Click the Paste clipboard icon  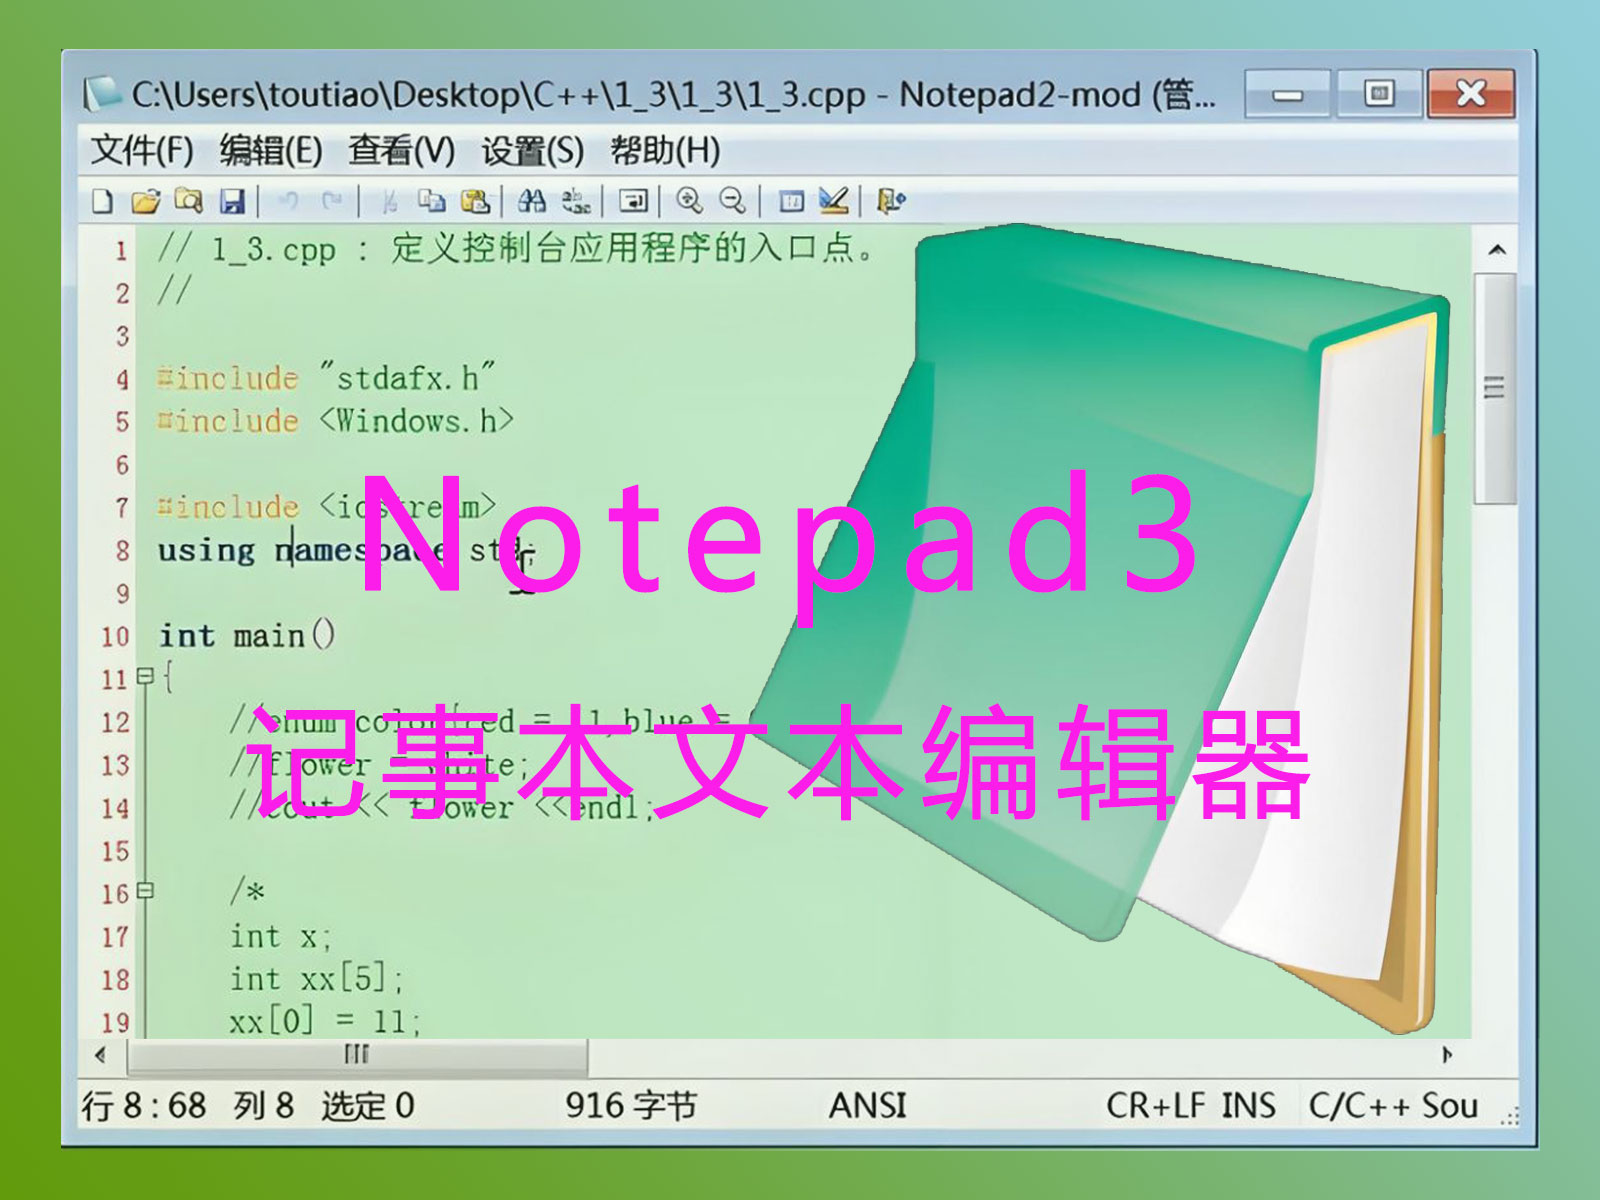(475, 201)
